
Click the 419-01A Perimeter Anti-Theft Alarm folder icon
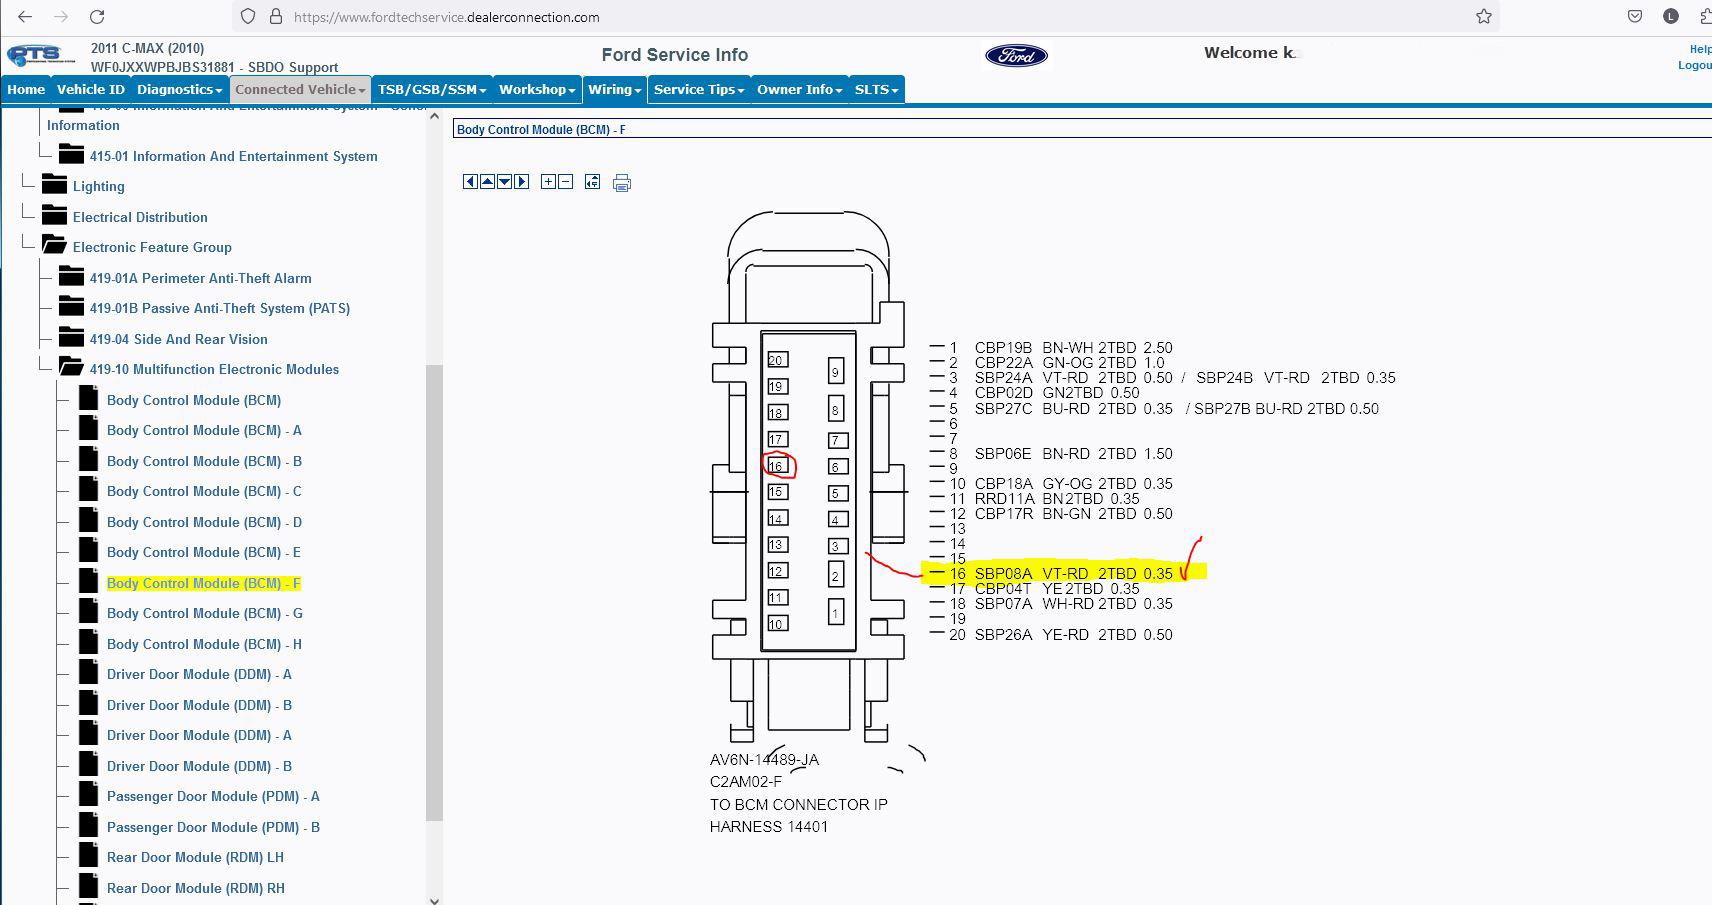pyautogui.click(x=71, y=275)
